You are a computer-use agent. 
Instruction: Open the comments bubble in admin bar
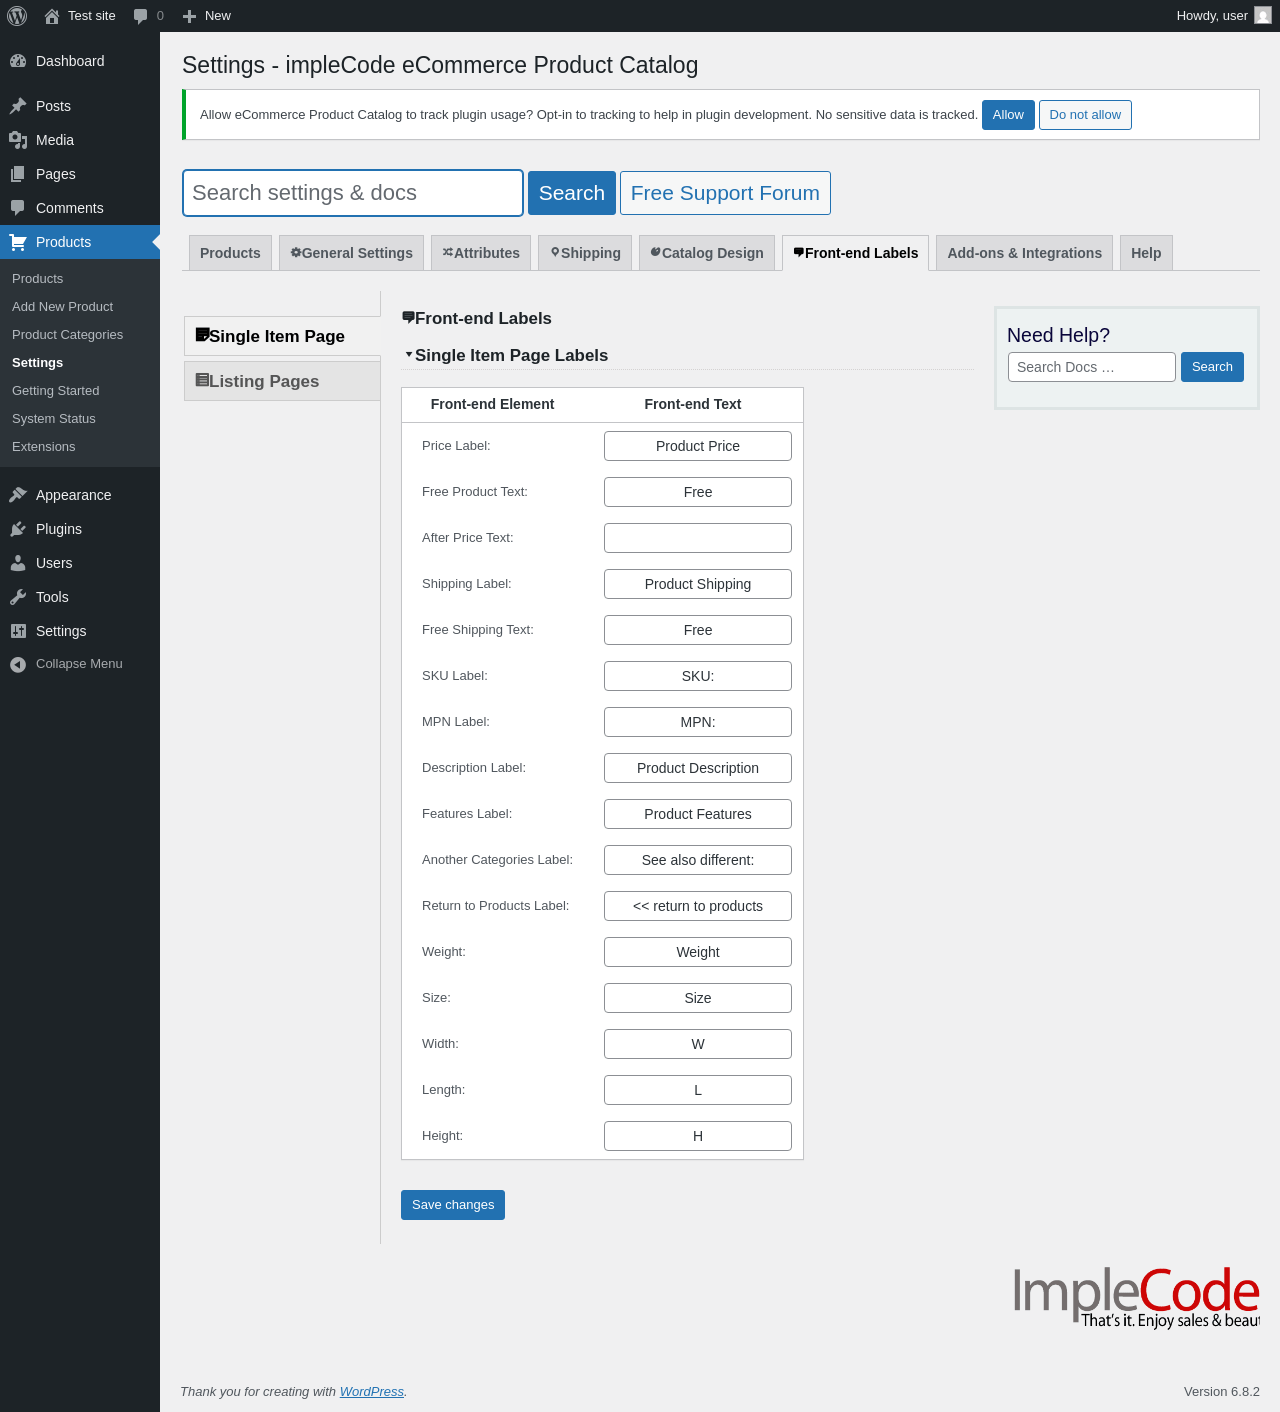141,16
